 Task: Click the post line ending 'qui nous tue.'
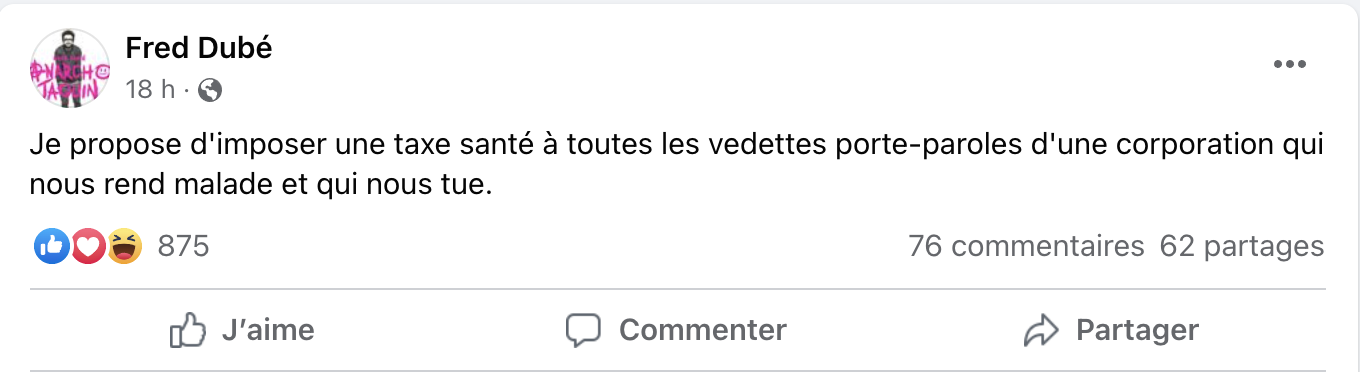(x=262, y=187)
